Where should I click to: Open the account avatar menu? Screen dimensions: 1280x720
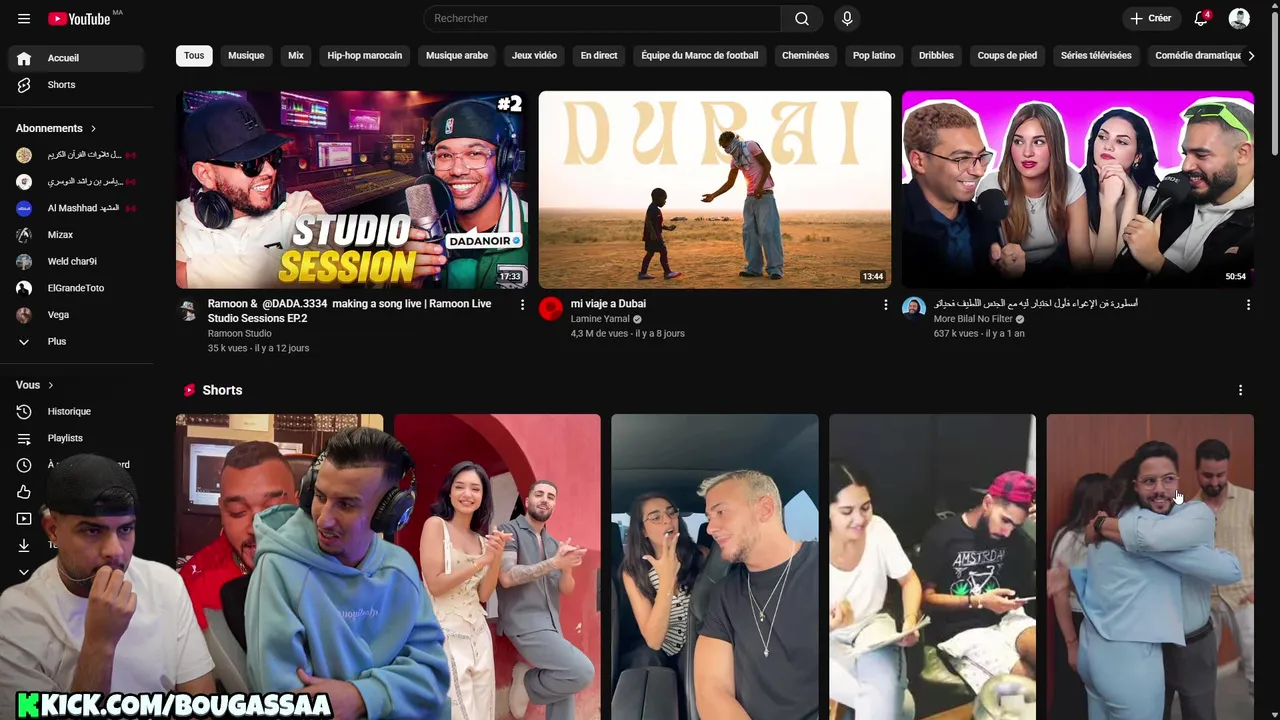click(1239, 19)
